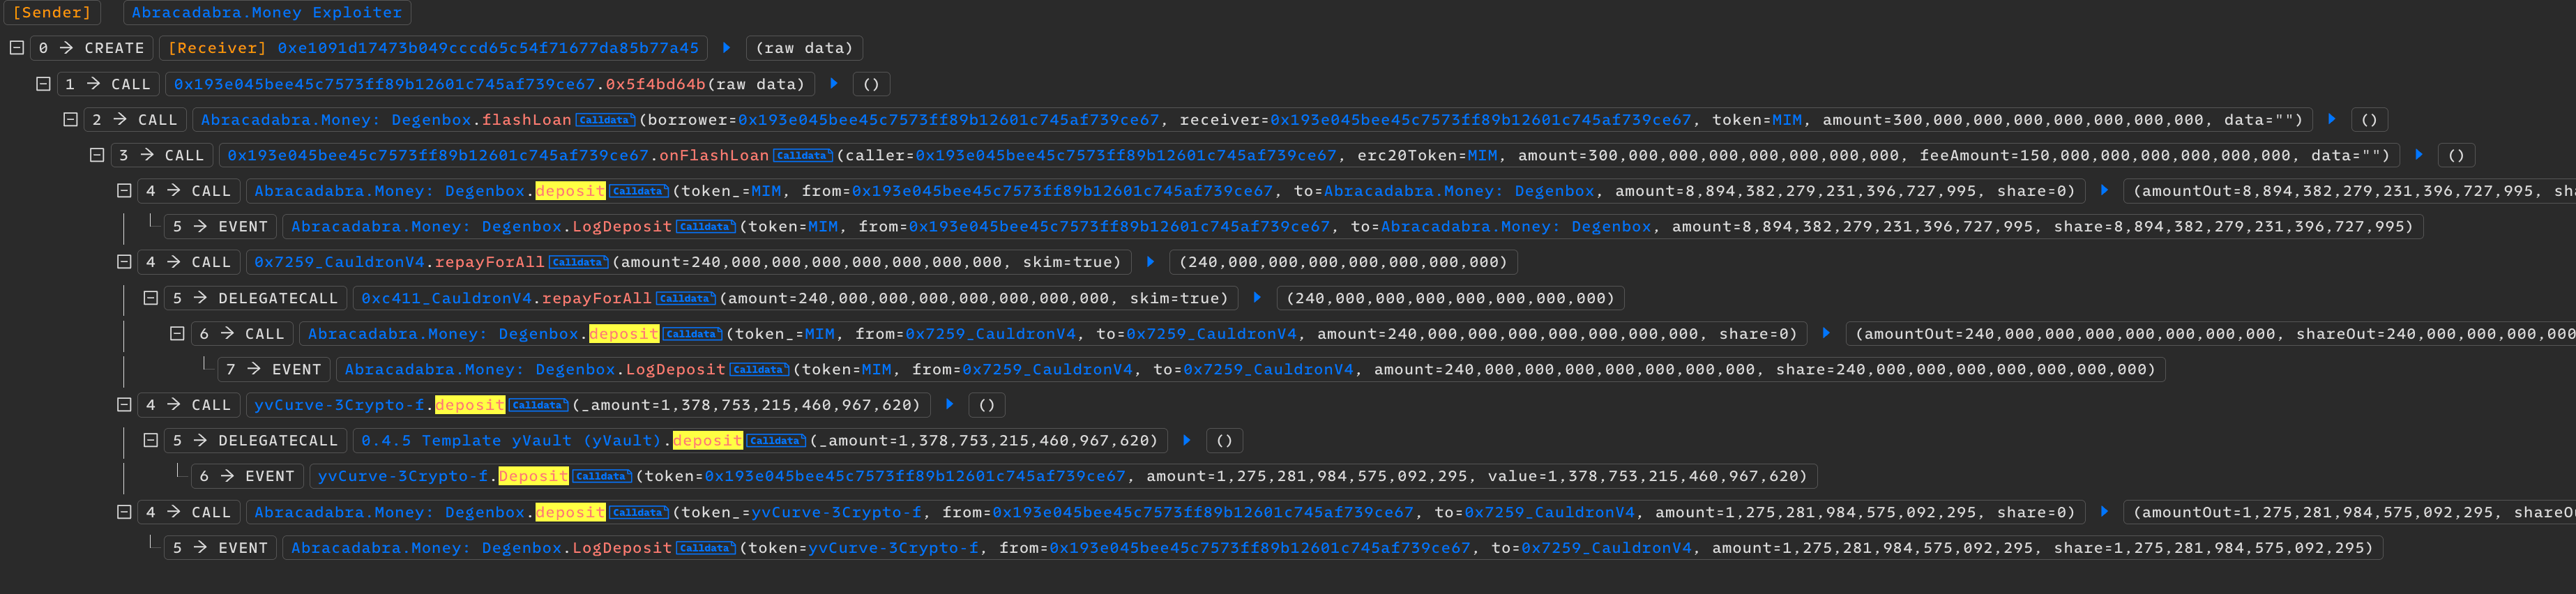Click Calldata badge on yvCurve-3Crypto-f Deposit event
Image resolution: width=2576 pixels, height=594 pixels.
coord(601,477)
